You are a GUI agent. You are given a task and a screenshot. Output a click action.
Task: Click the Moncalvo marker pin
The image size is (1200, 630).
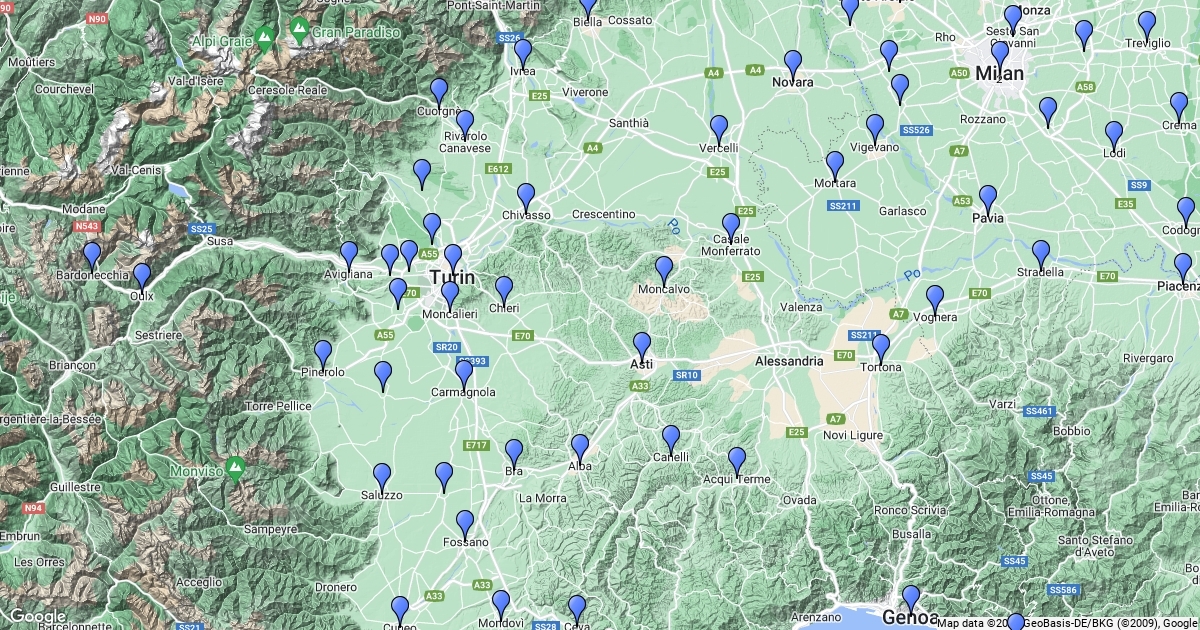[x=664, y=272]
